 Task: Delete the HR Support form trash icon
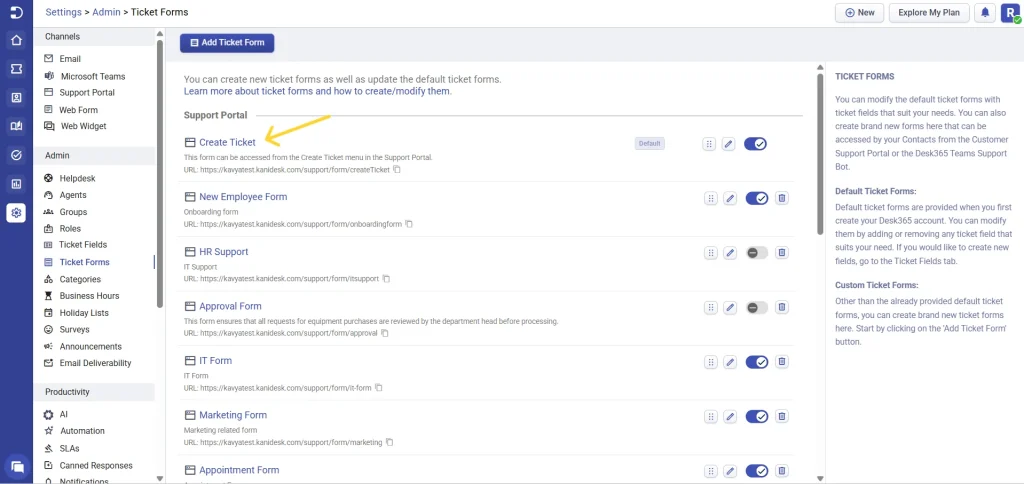click(x=782, y=252)
